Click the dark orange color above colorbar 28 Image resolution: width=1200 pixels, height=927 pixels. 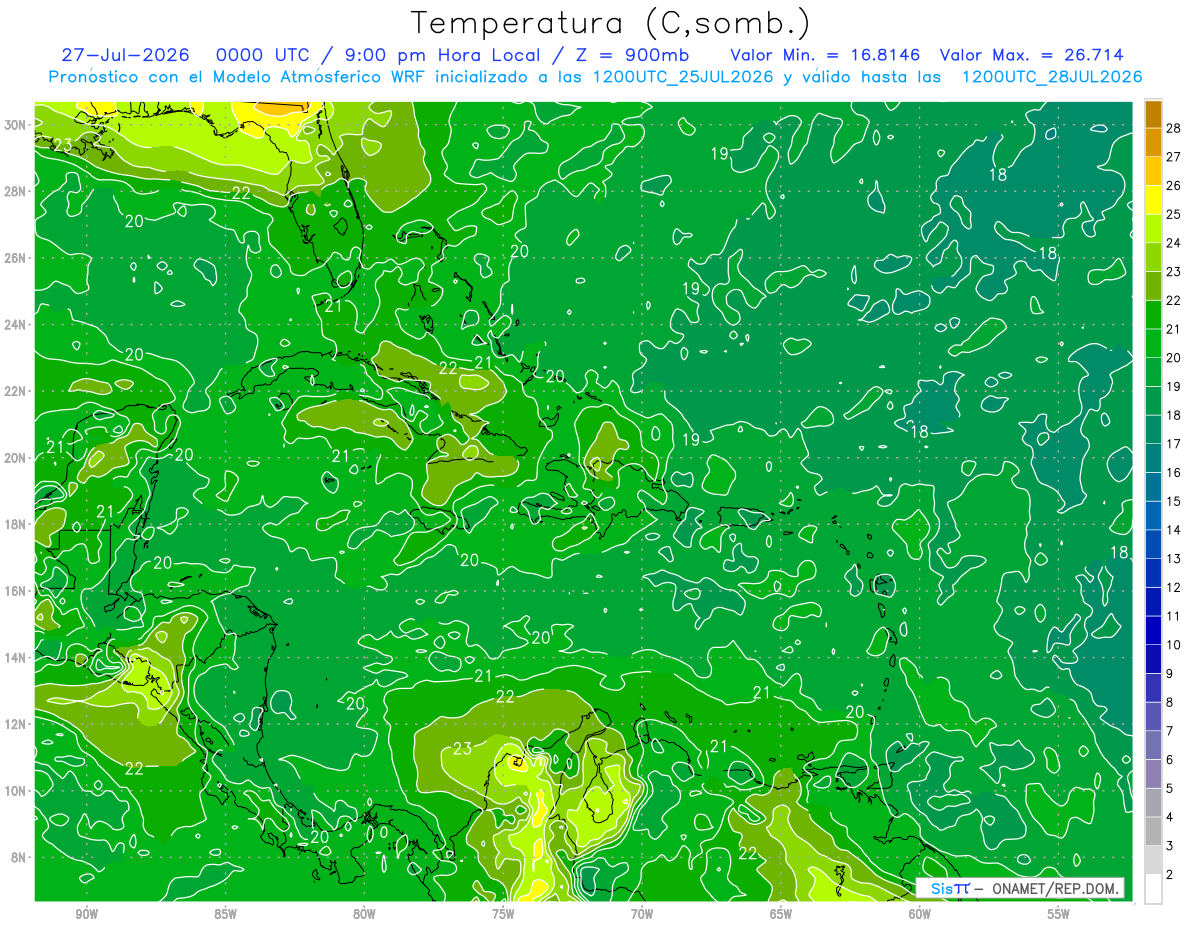point(1153,114)
